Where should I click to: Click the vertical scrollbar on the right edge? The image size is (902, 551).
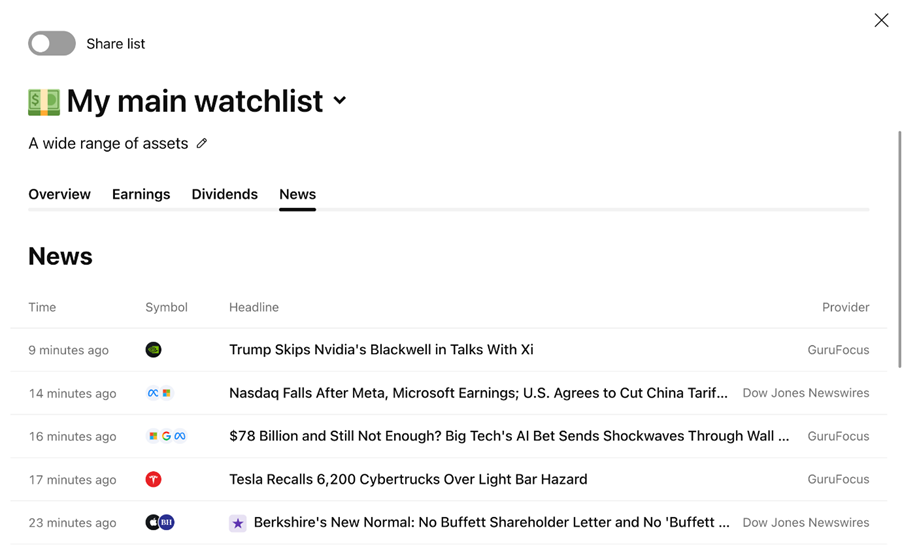[x=899, y=249]
